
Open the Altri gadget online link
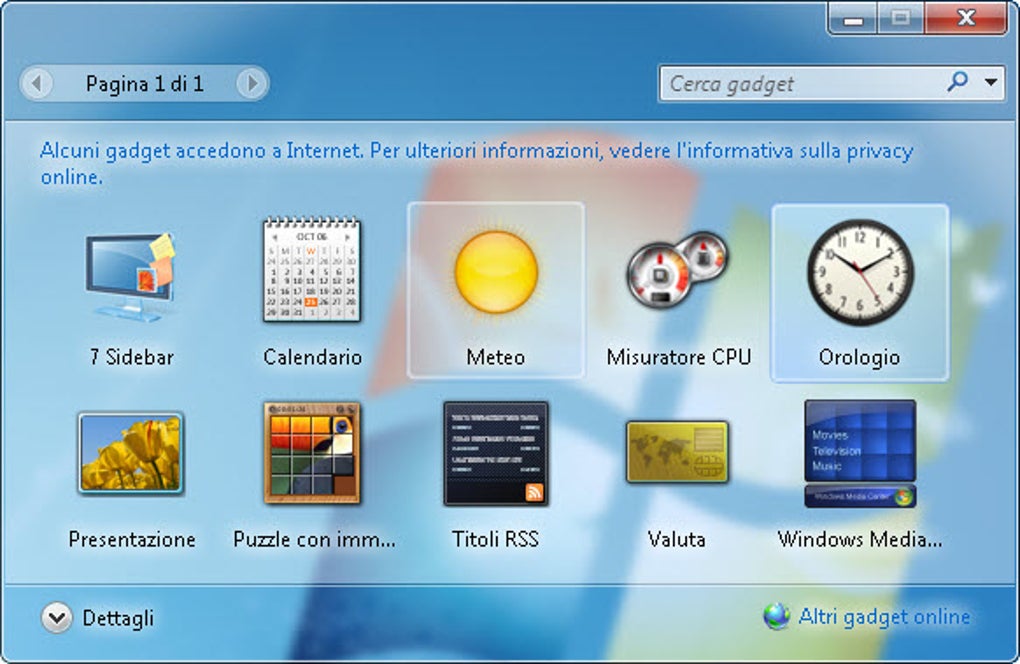point(884,617)
